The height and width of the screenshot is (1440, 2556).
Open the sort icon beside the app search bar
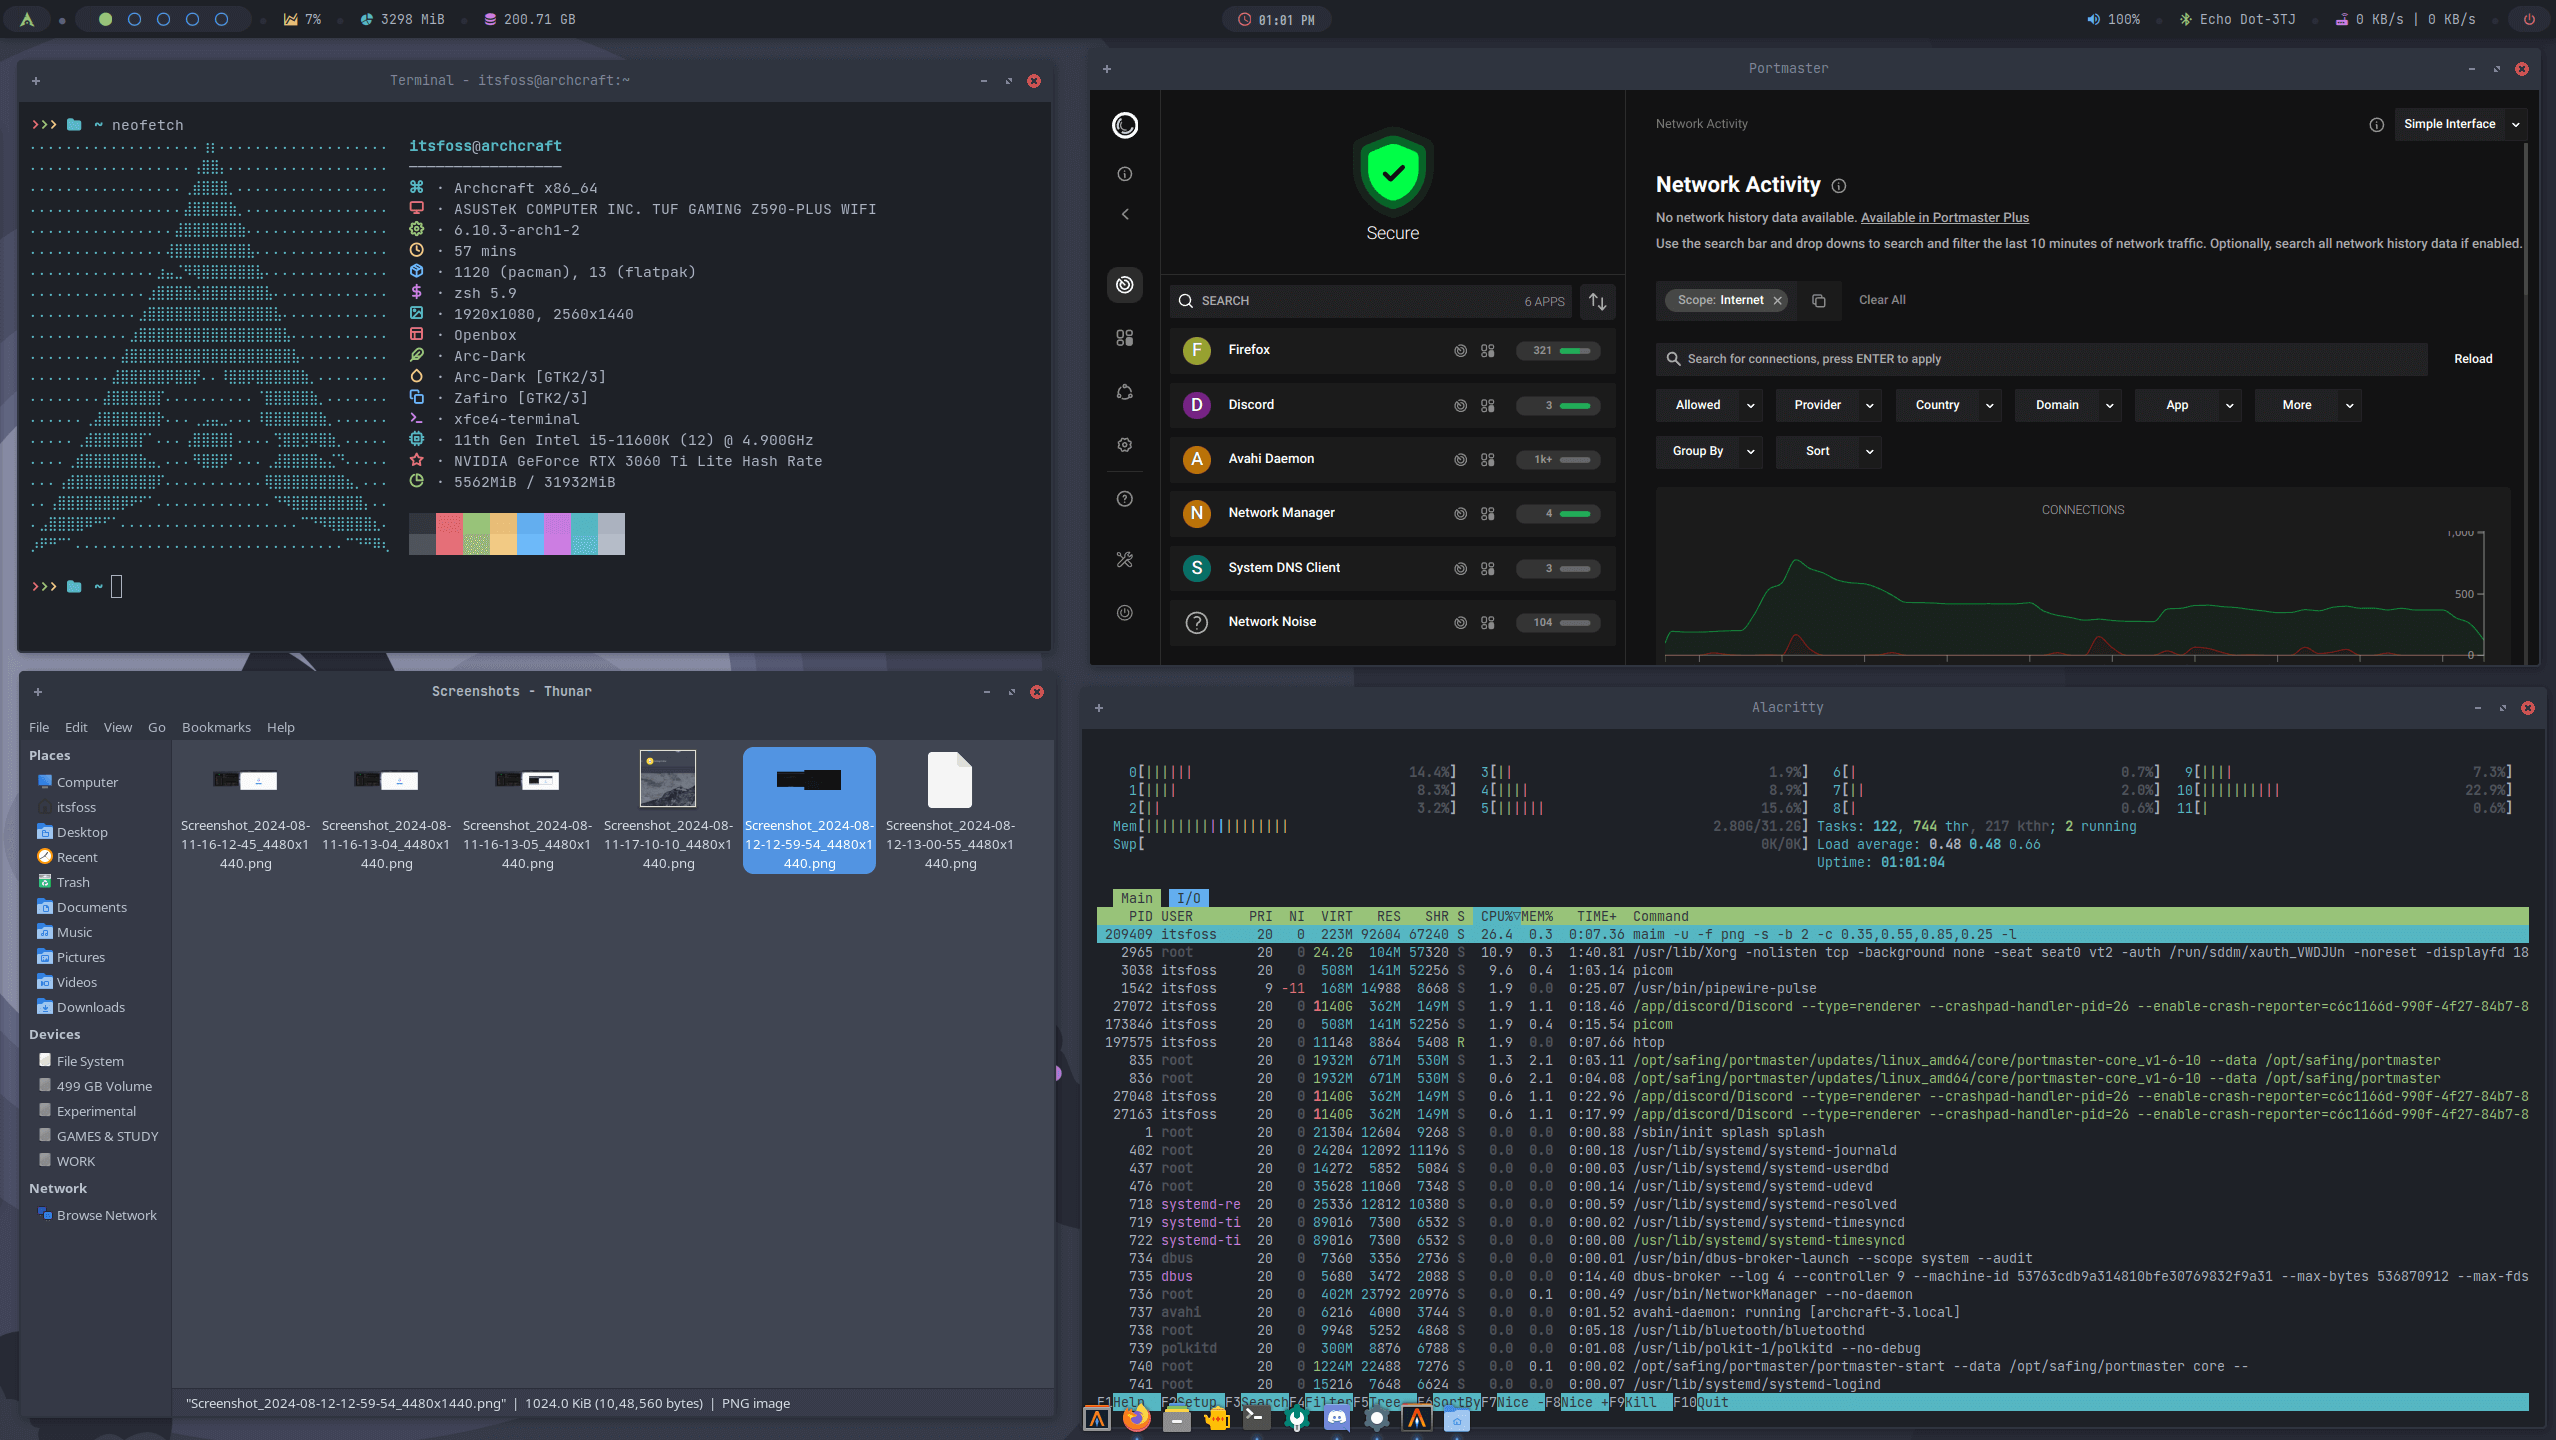[1596, 302]
